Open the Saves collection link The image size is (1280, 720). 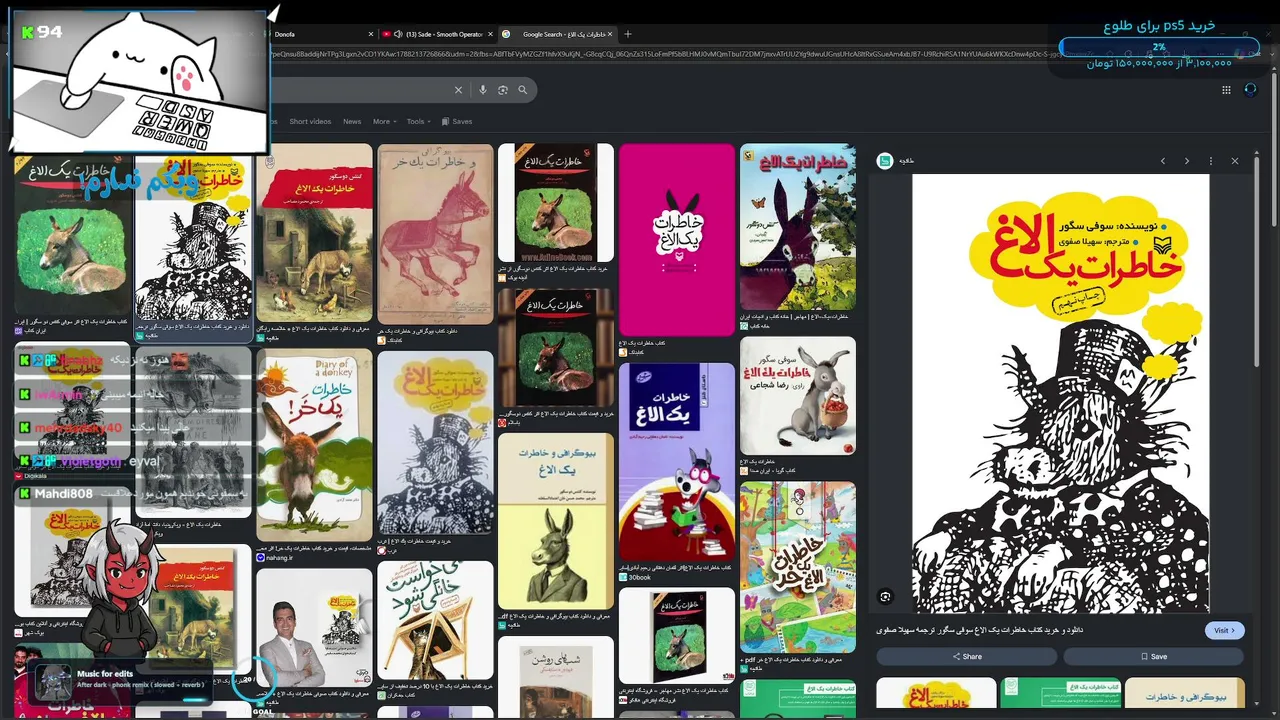click(x=457, y=122)
